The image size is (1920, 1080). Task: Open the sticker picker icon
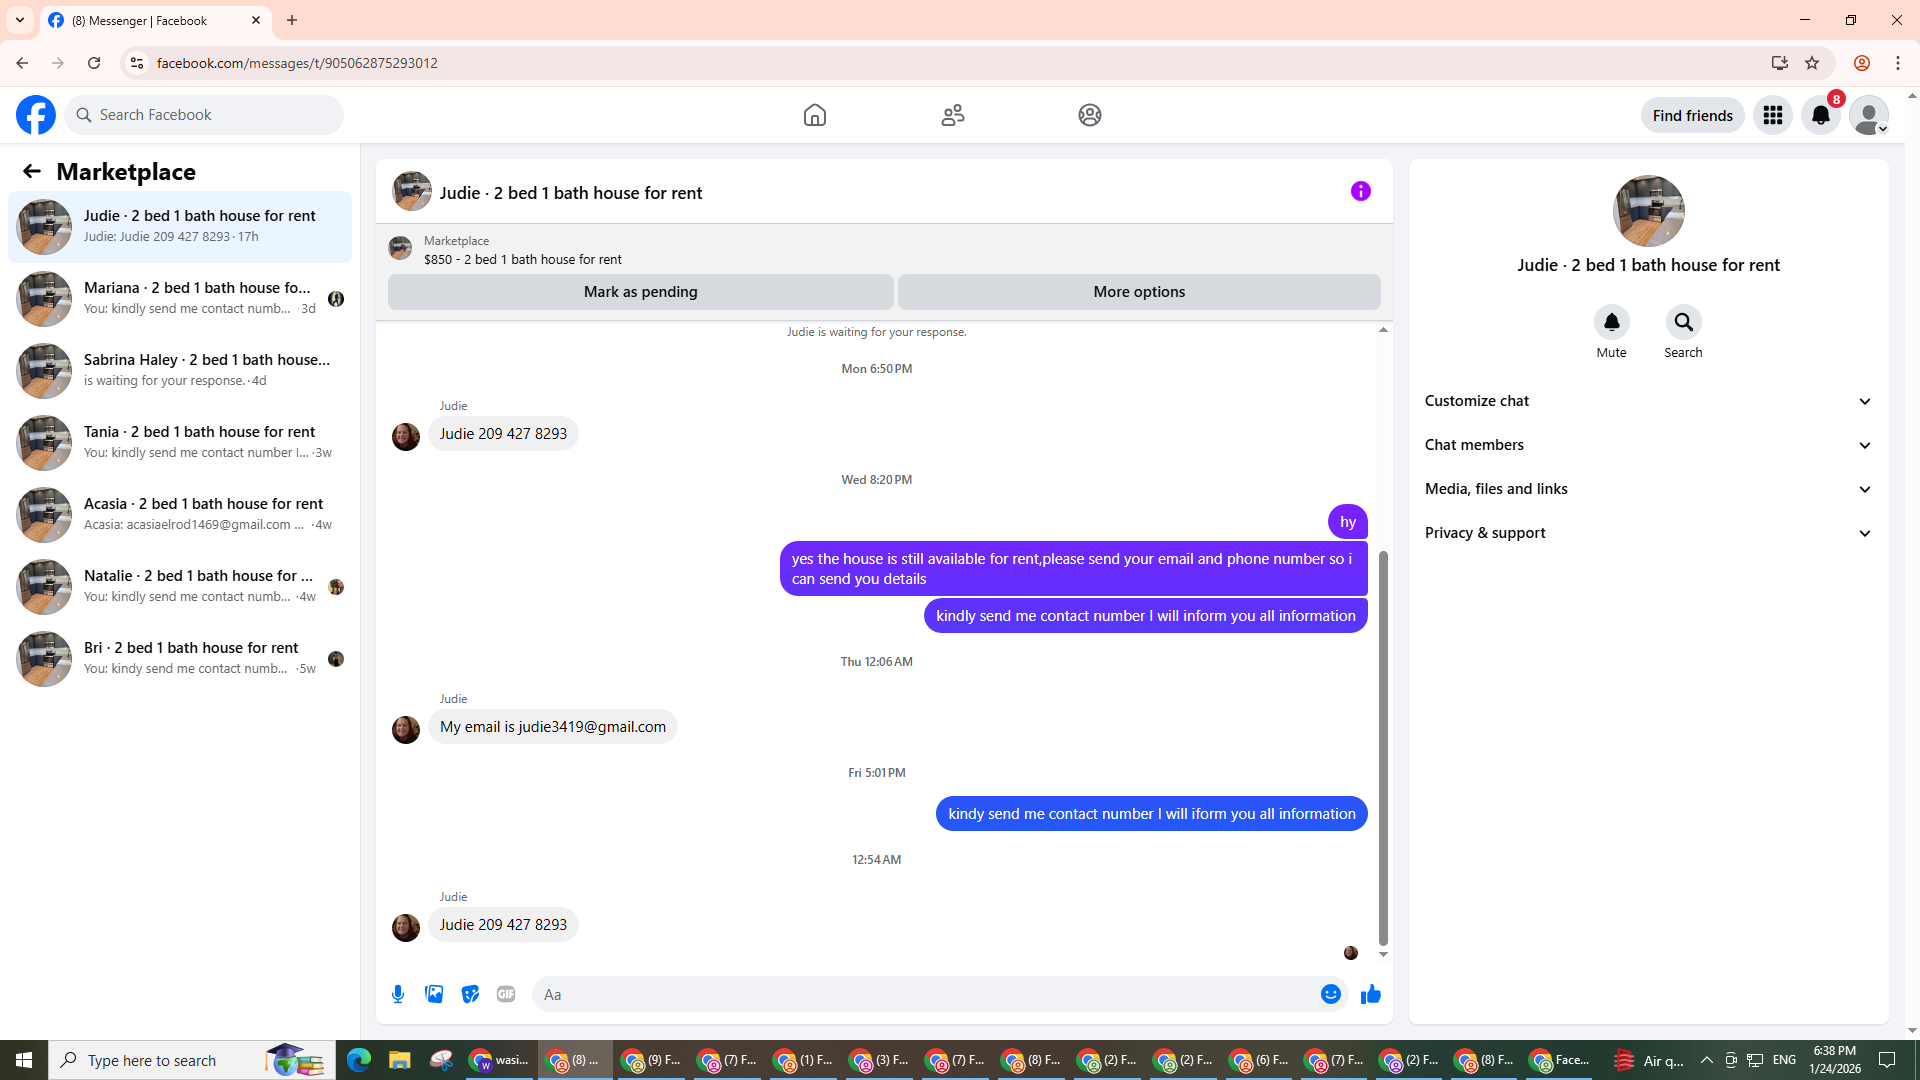tap(470, 994)
